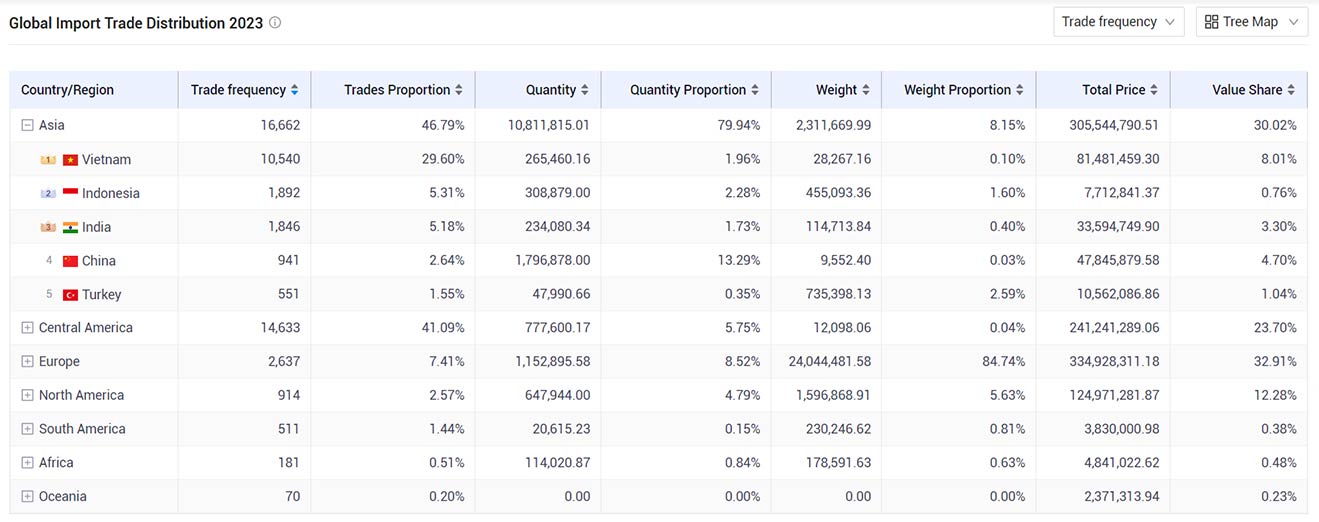The height and width of the screenshot is (522, 1319).
Task: Expand the South America row
Action: pyautogui.click(x=27, y=429)
